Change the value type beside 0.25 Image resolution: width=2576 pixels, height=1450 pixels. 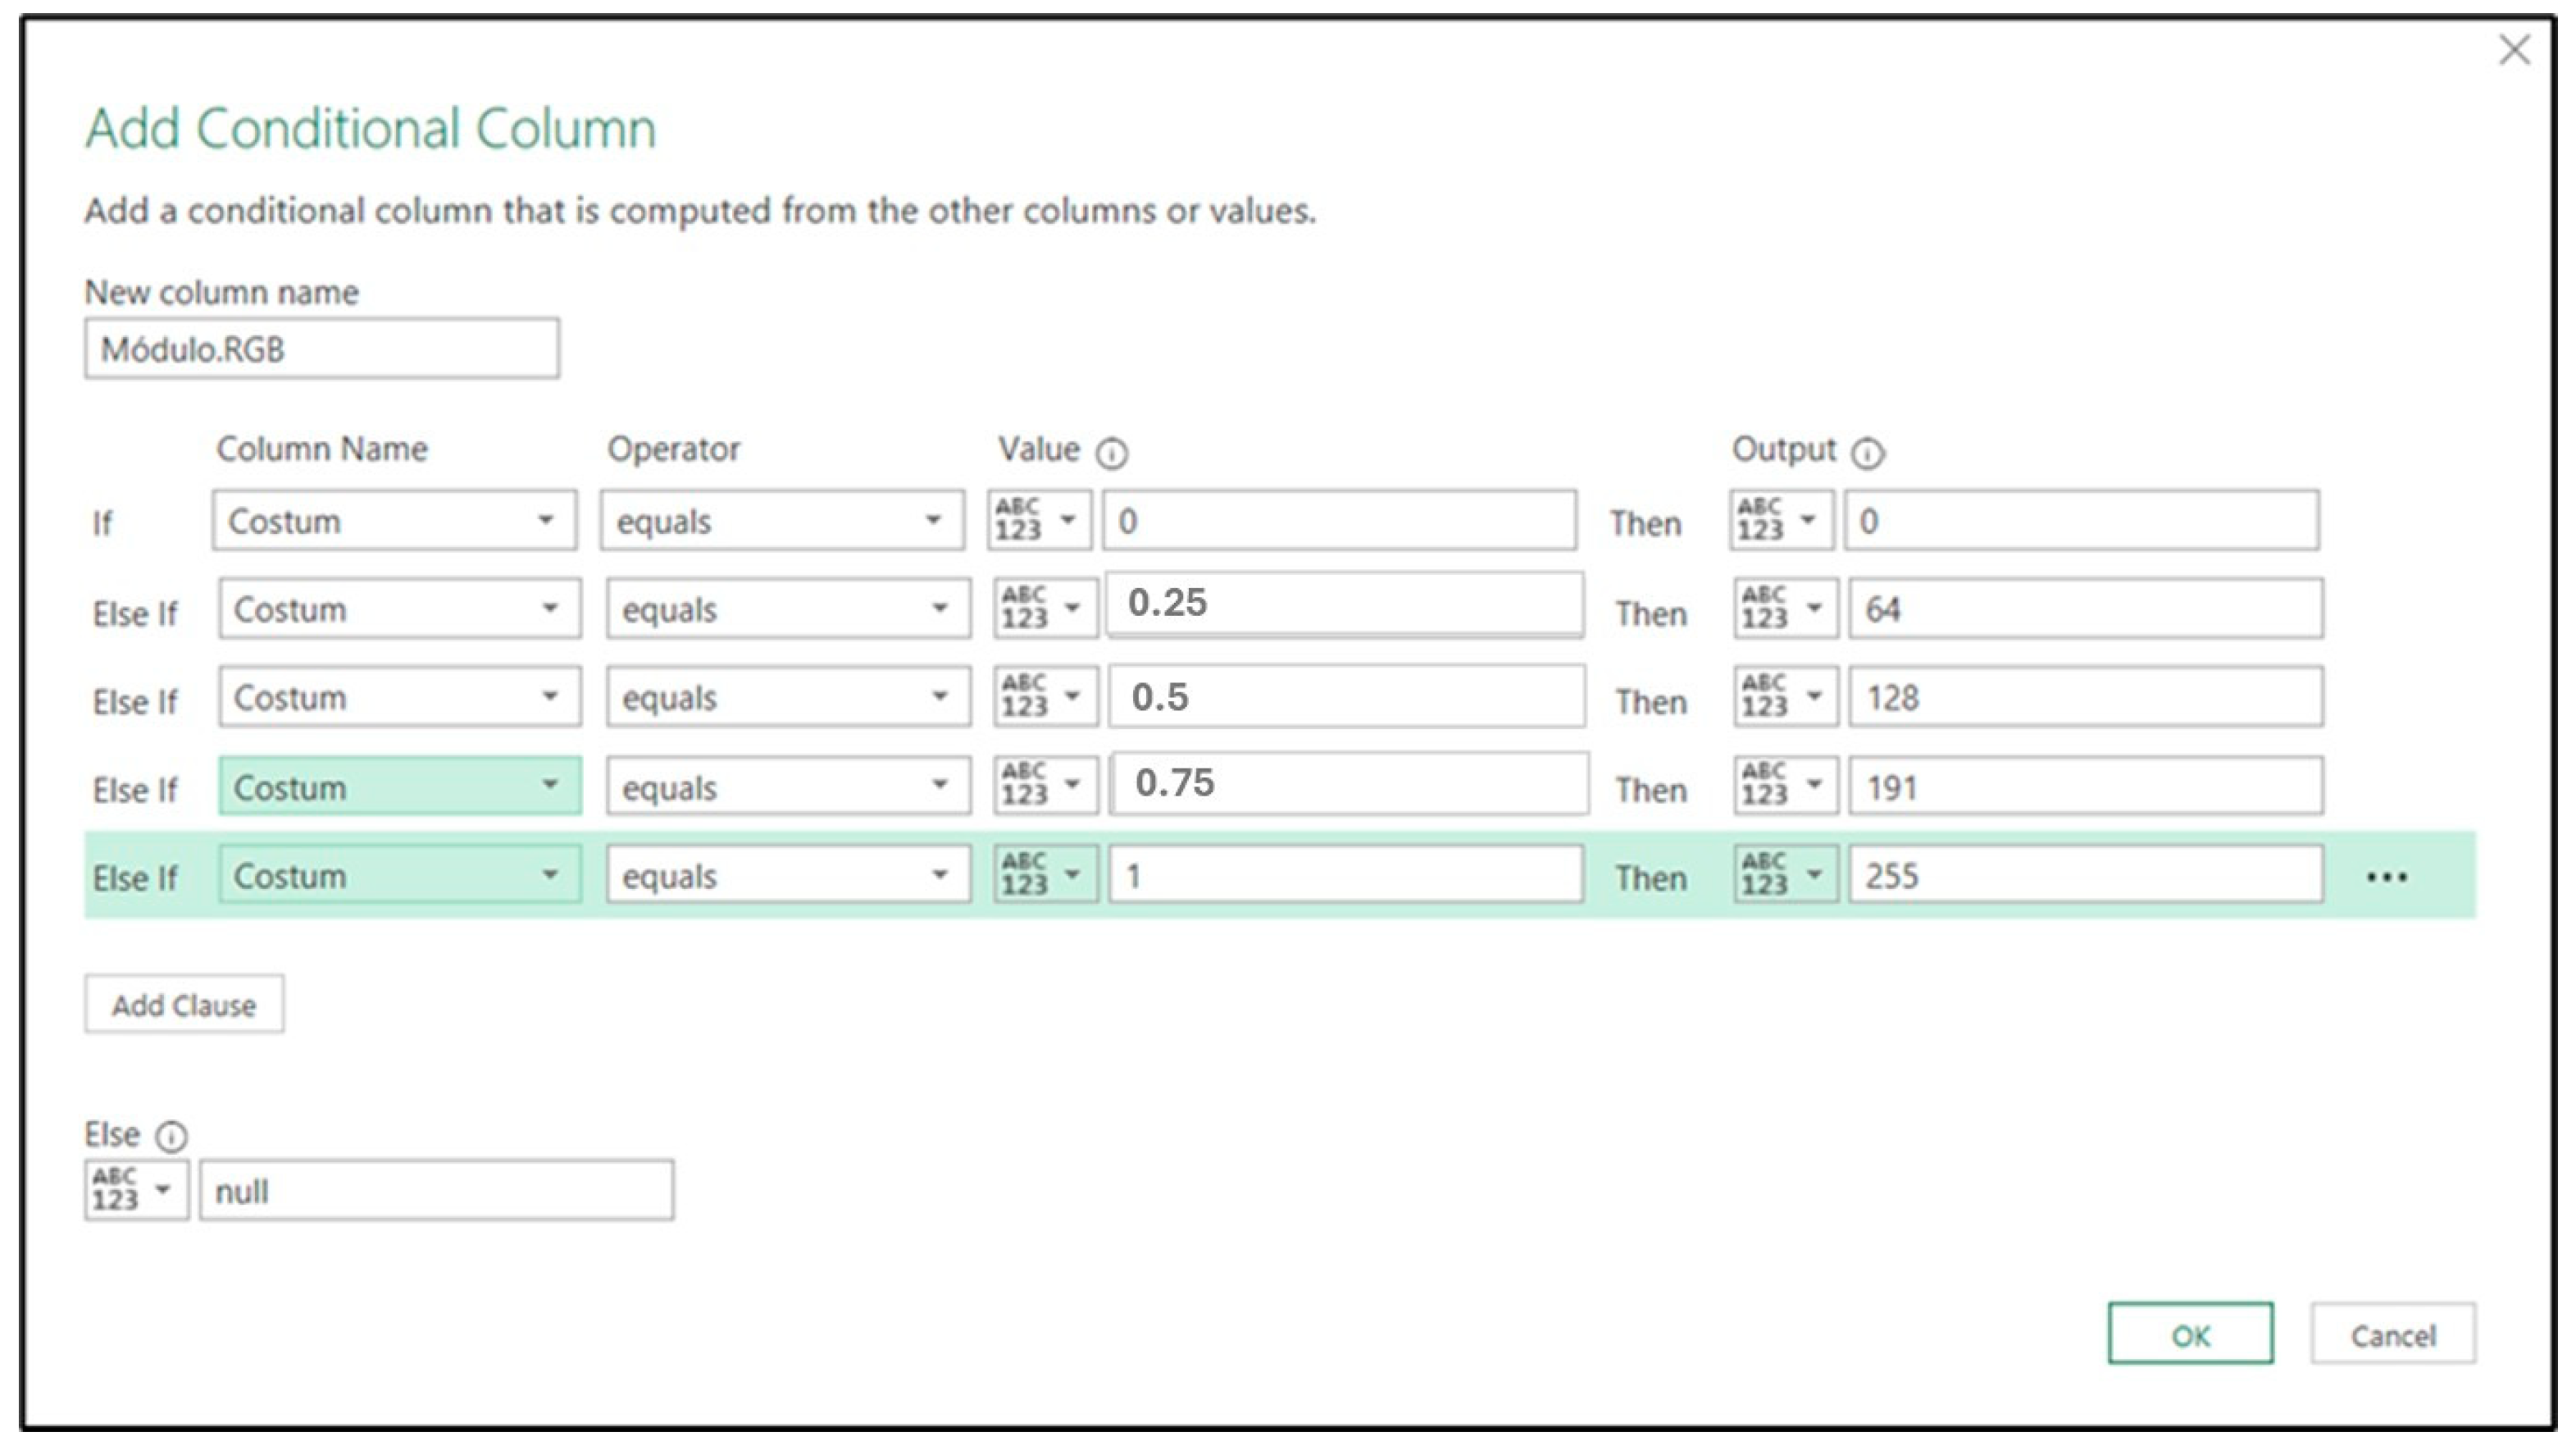click(1045, 608)
